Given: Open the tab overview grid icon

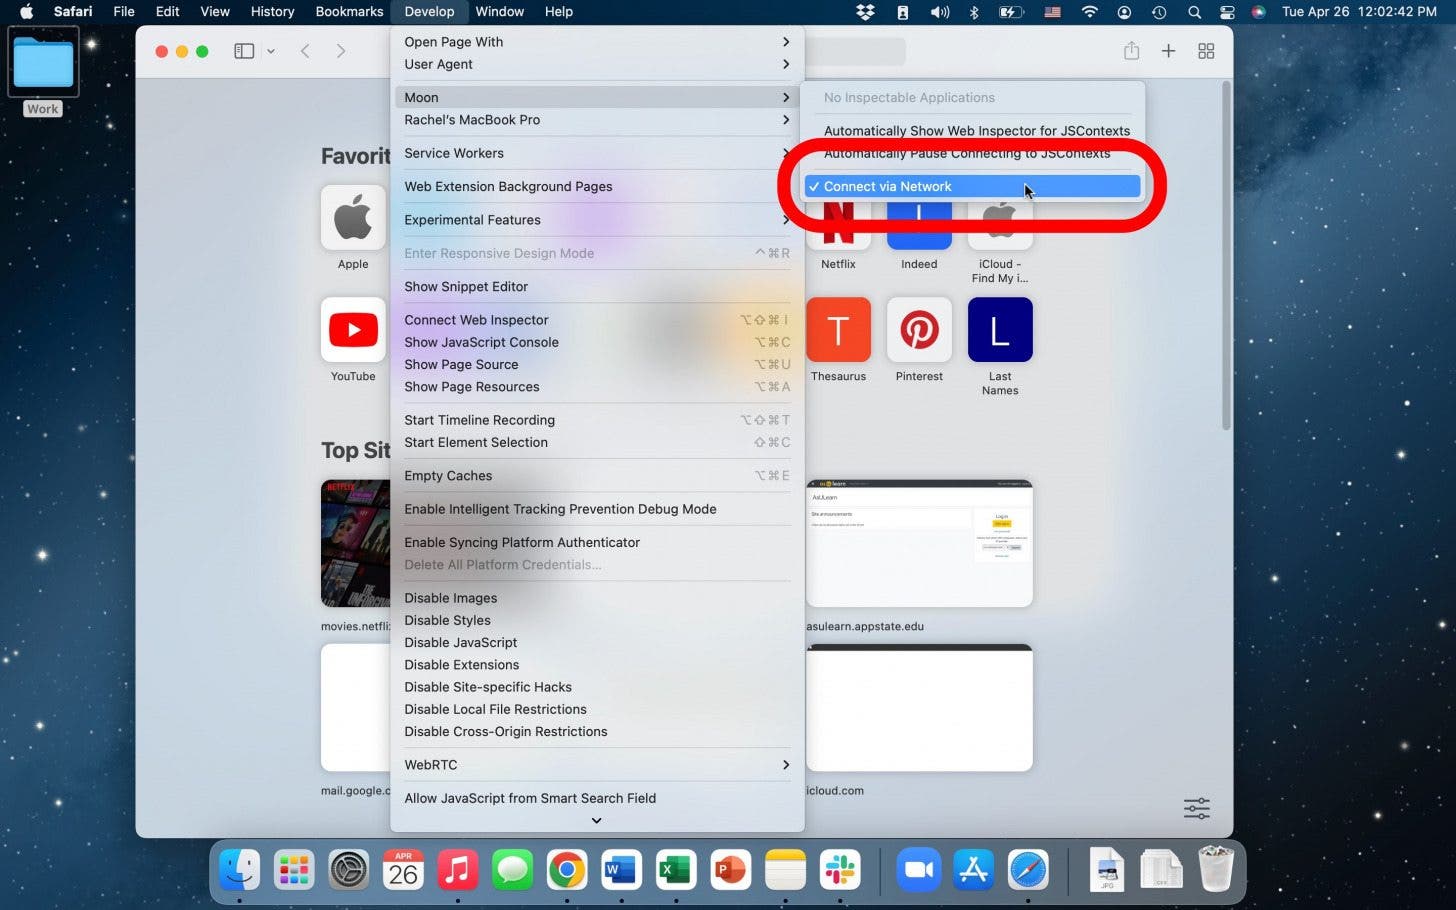Looking at the screenshot, I should coord(1206,51).
